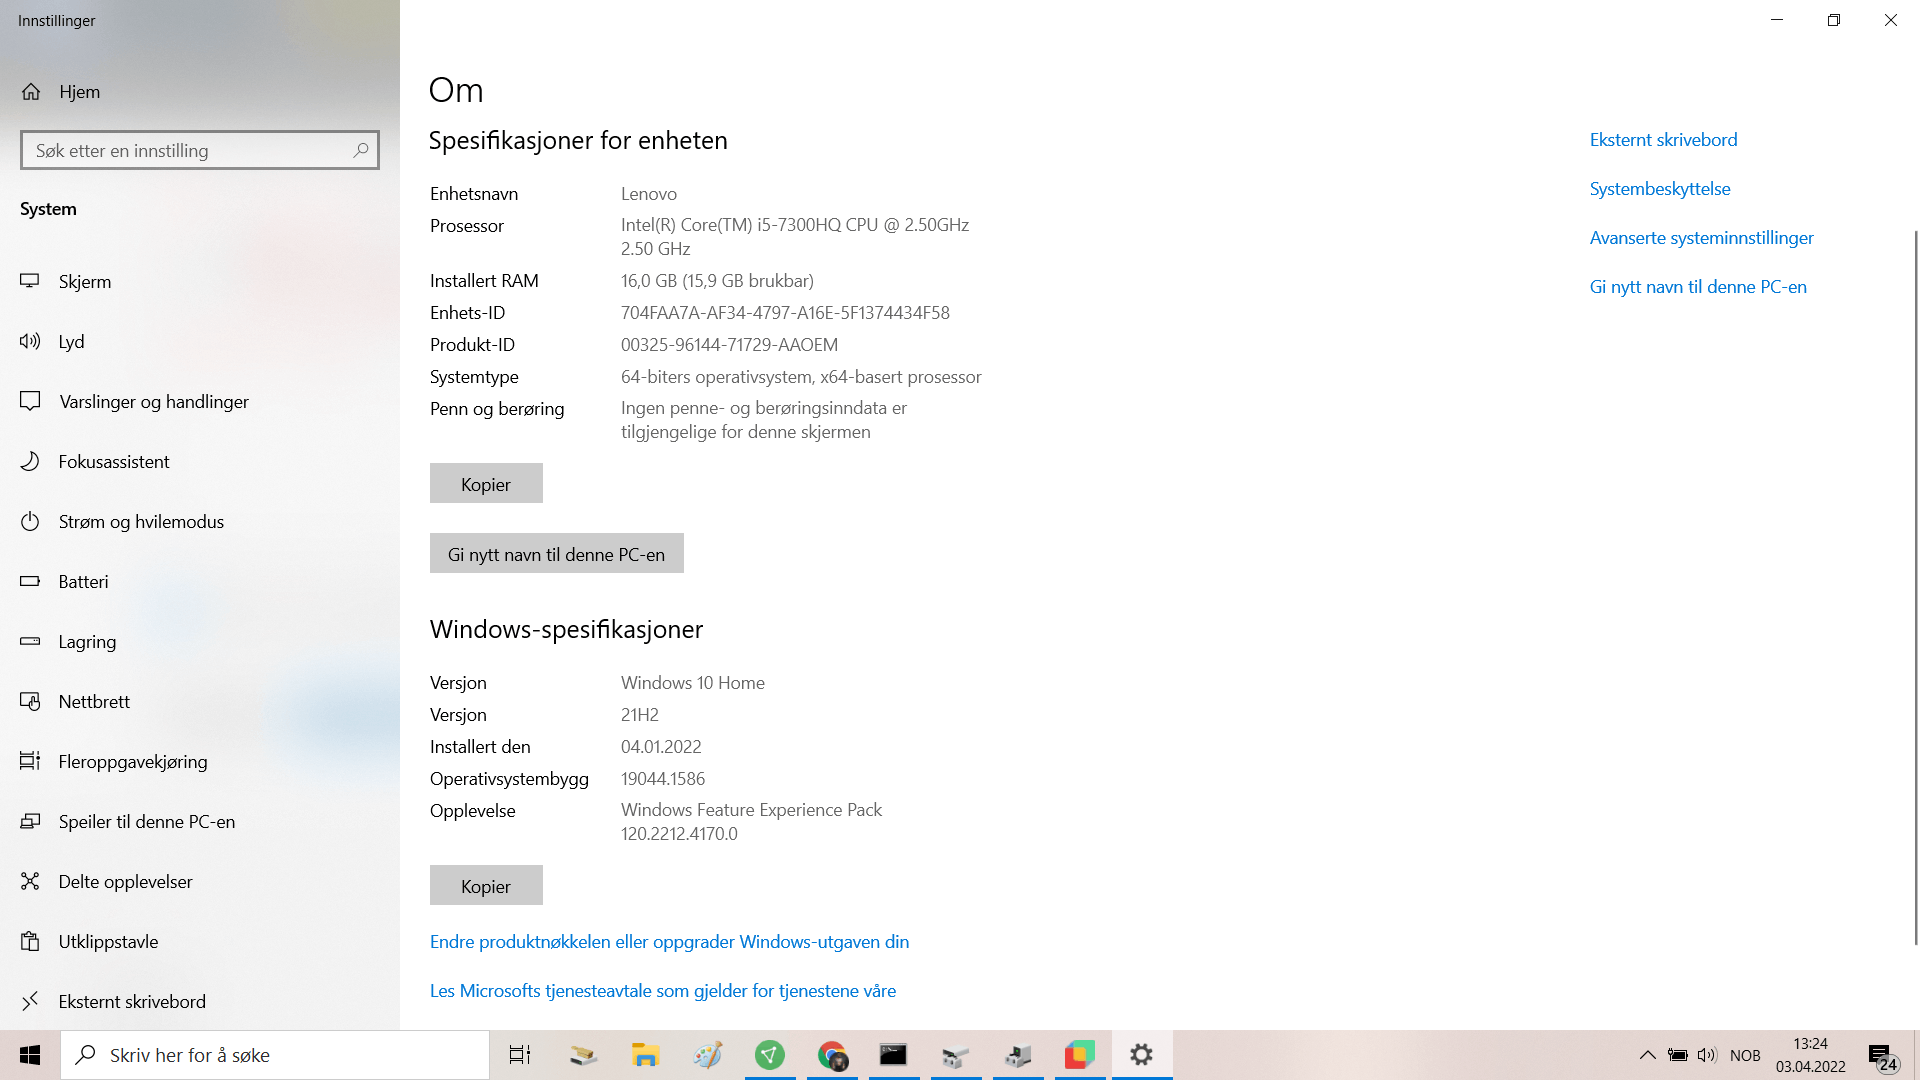Select Fleroppgavekjøring in the sidebar
This screenshot has height=1080, width=1920.
click(133, 762)
